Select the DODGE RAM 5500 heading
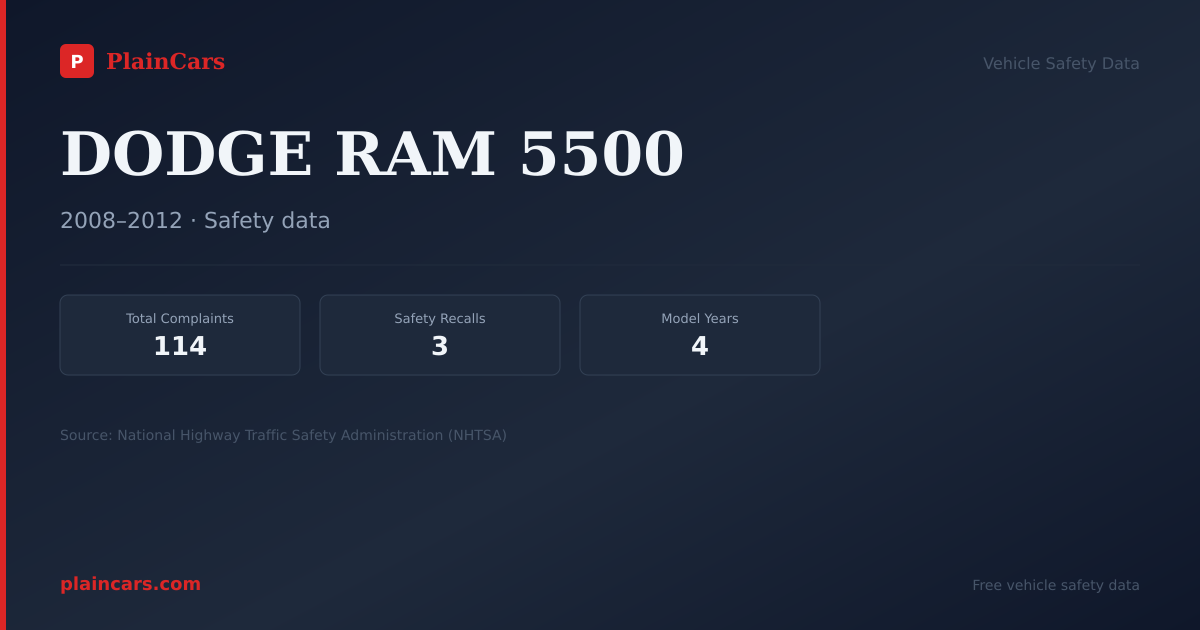This screenshot has width=1200, height=630. (x=372, y=154)
